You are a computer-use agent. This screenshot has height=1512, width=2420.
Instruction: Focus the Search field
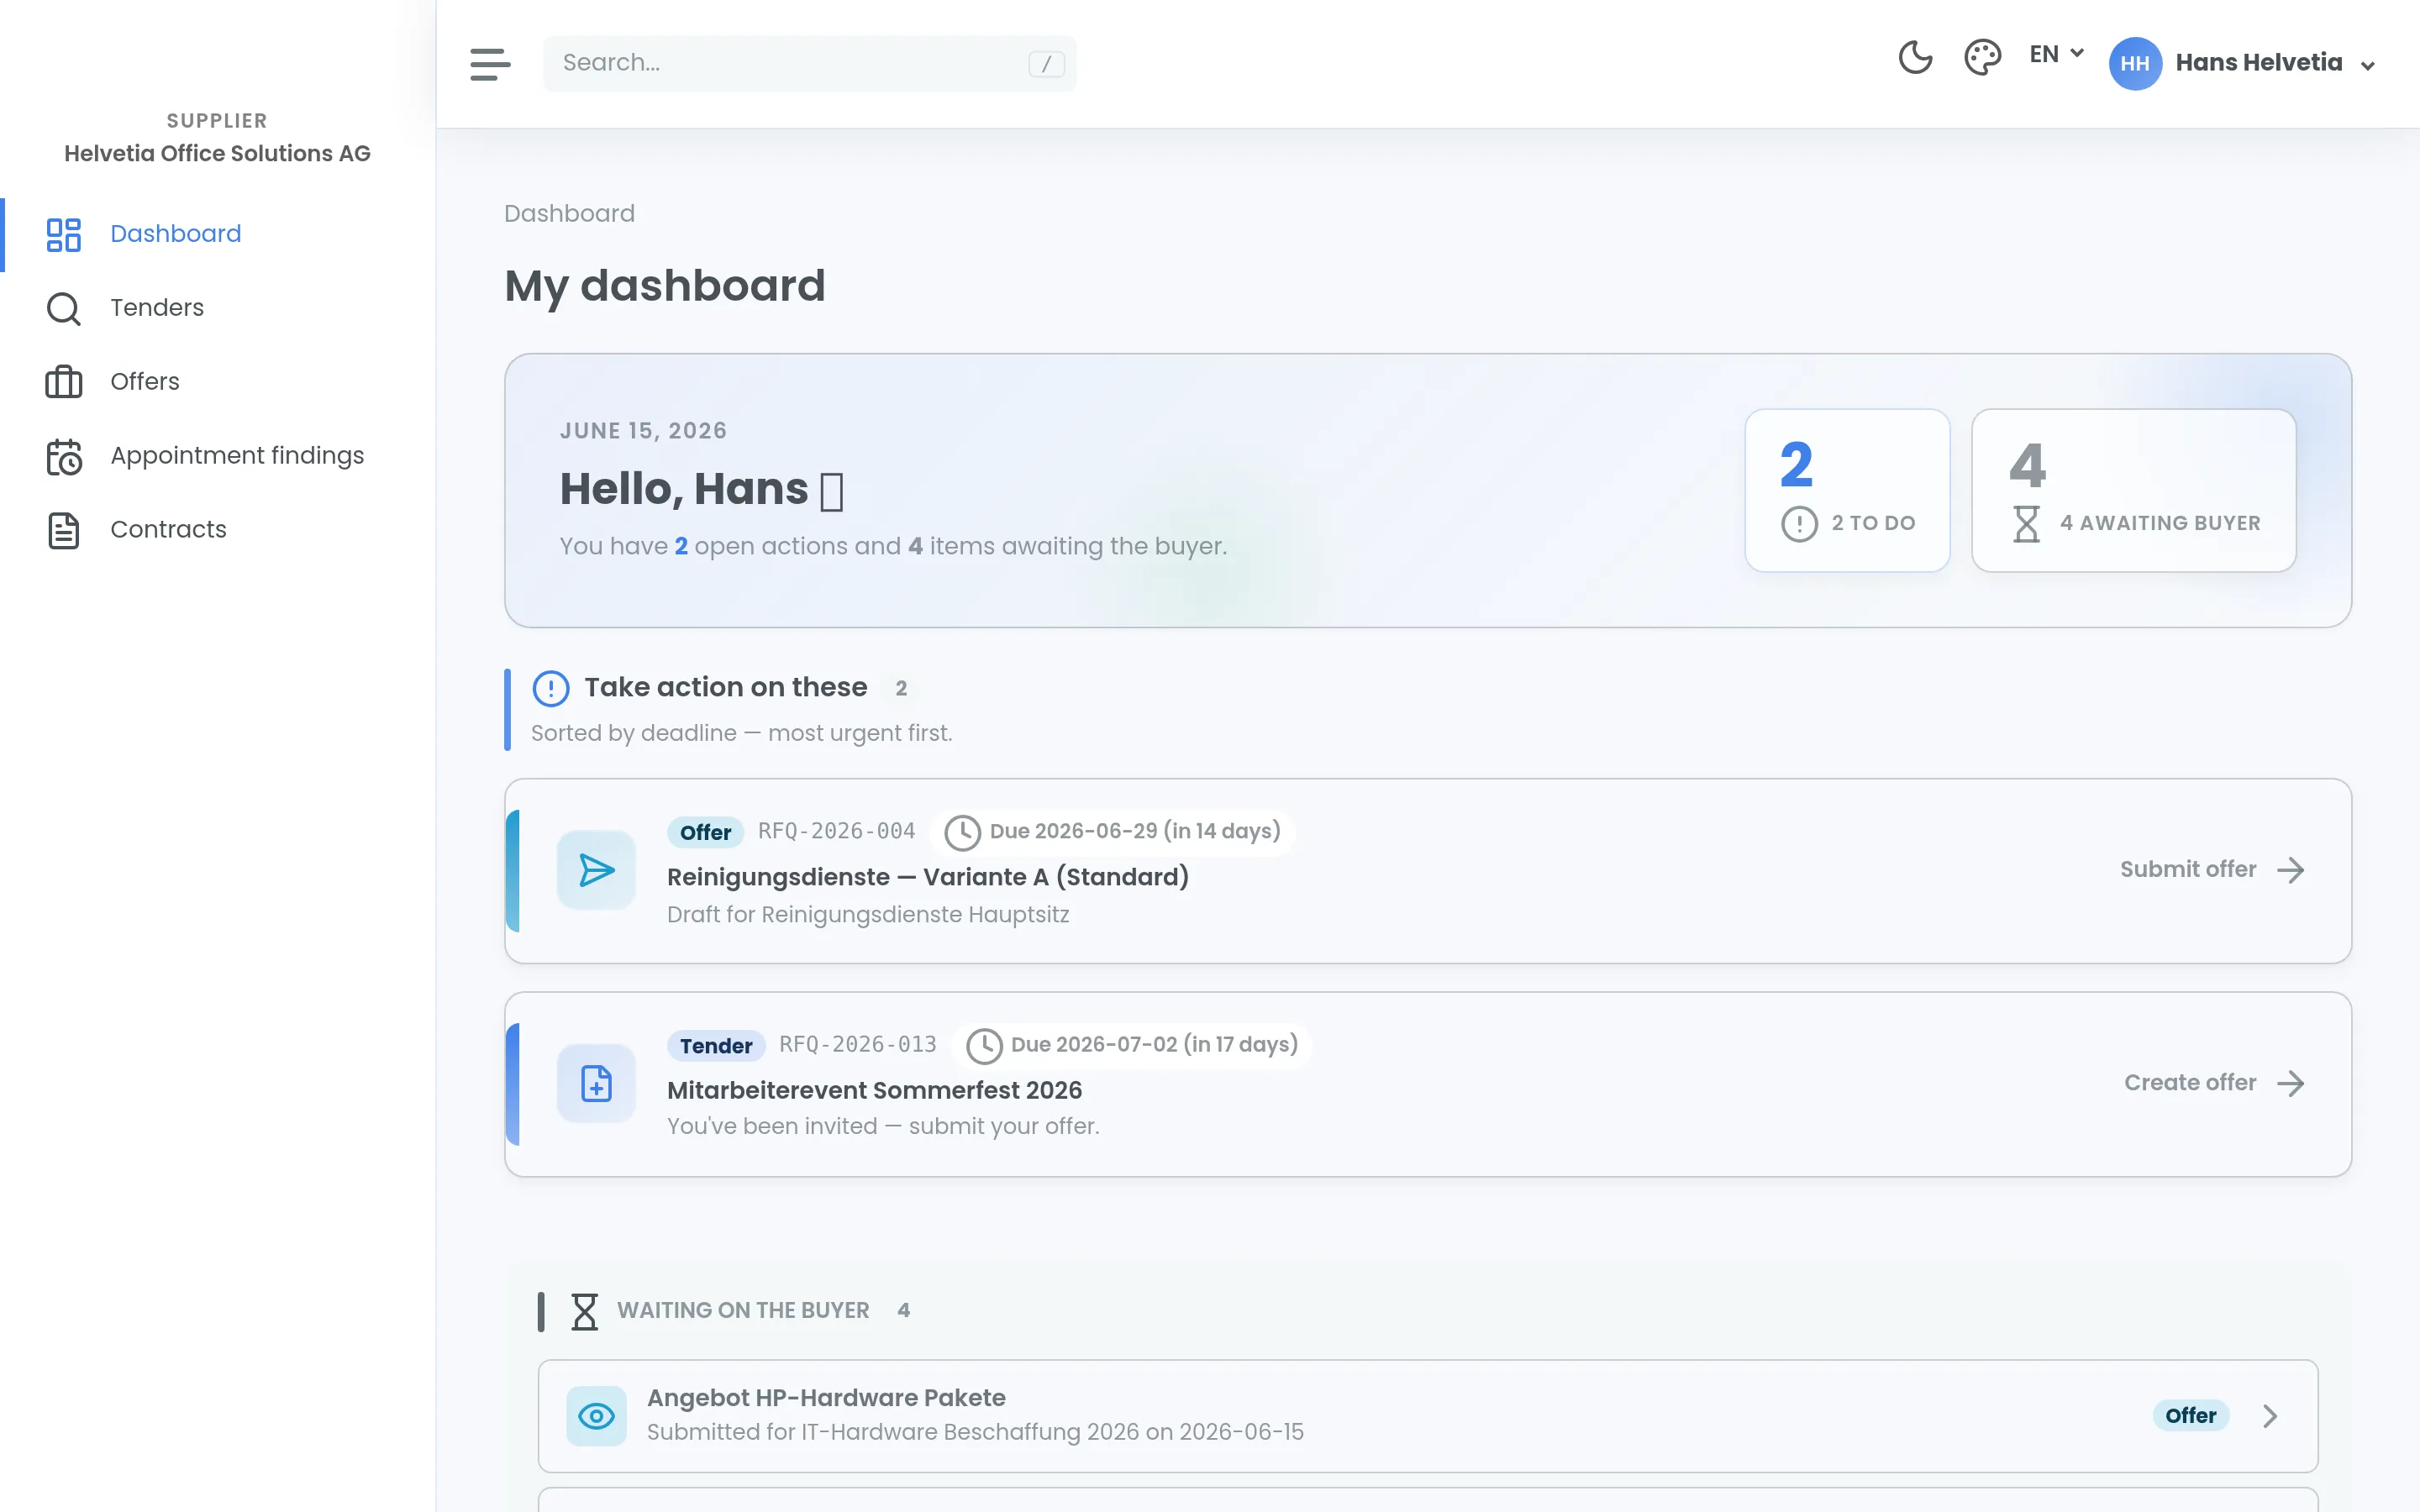809,63
